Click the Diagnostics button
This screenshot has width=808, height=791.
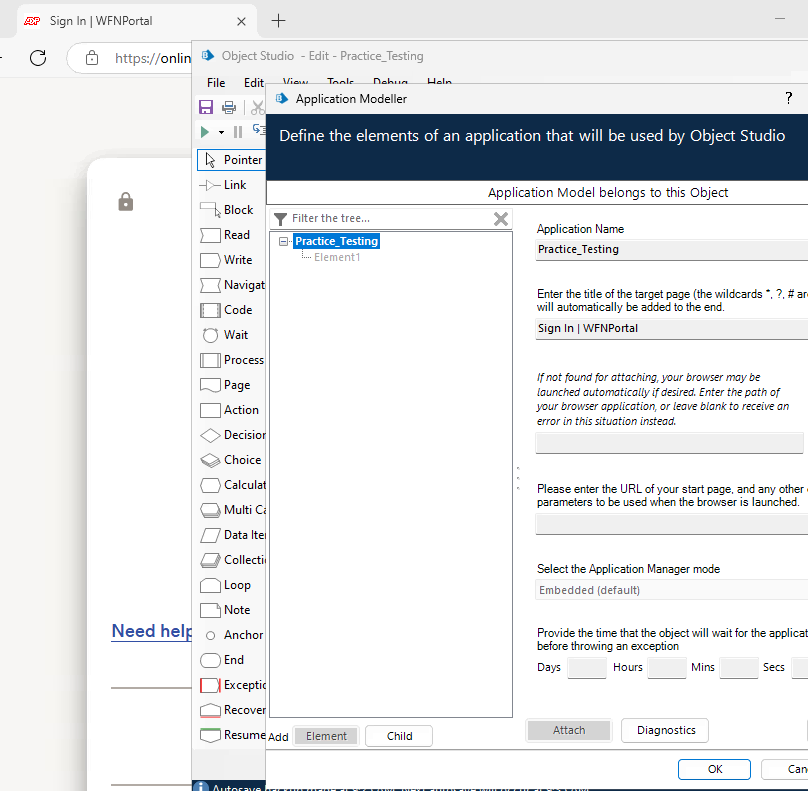pyautogui.click(x=665, y=730)
